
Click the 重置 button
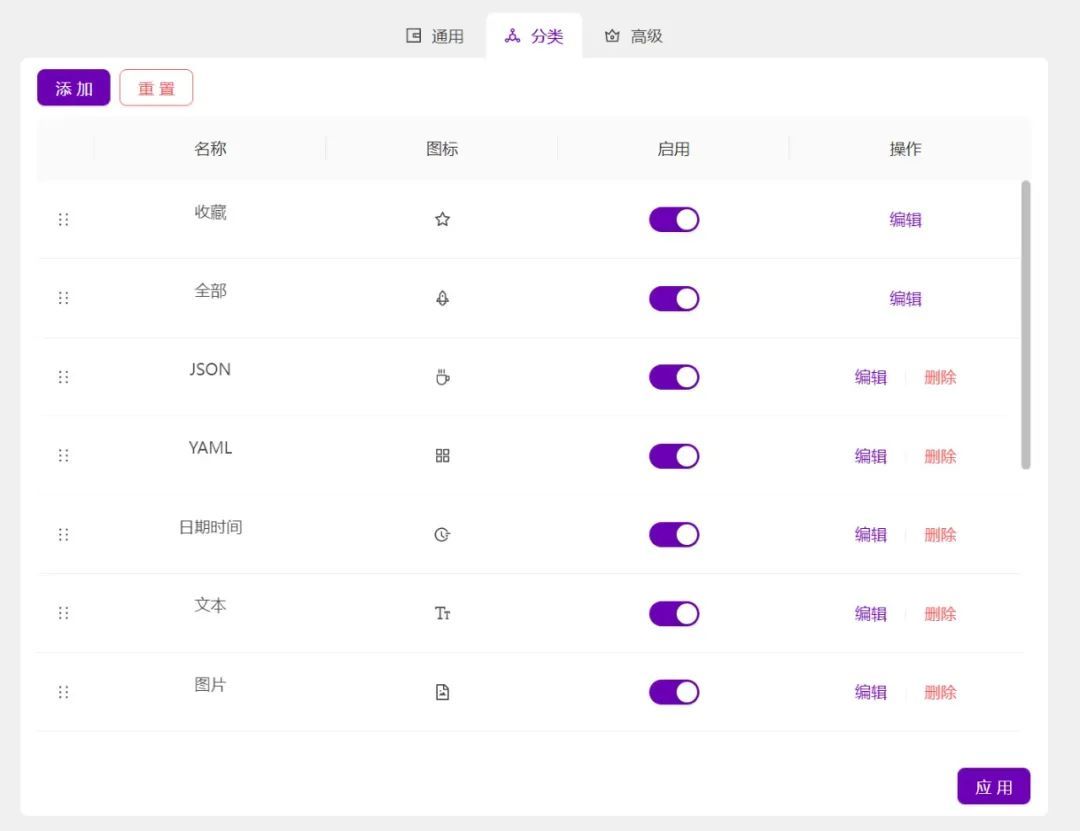[x=156, y=88]
